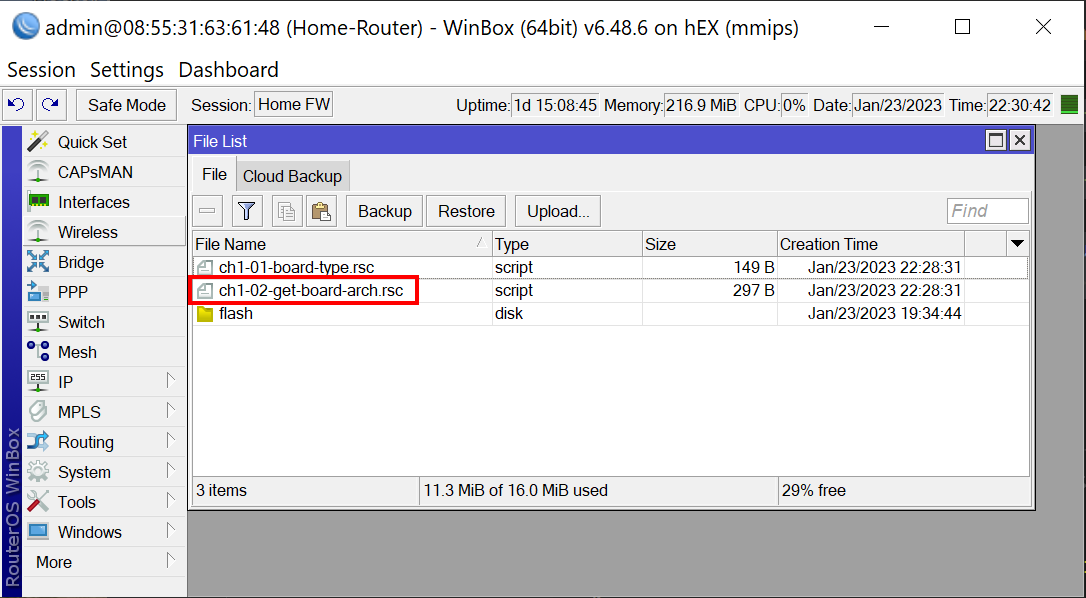Click the copy icon in File List toolbar
The image size is (1086, 598).
(x=287, y=211)
